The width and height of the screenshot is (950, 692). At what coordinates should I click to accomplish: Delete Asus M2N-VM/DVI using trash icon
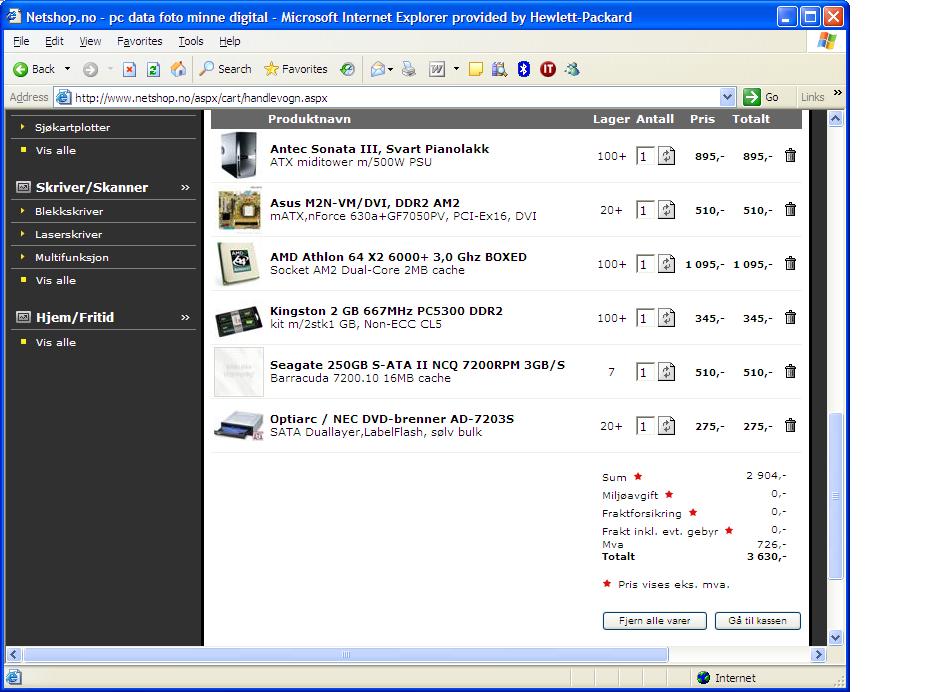click(790, 210)
